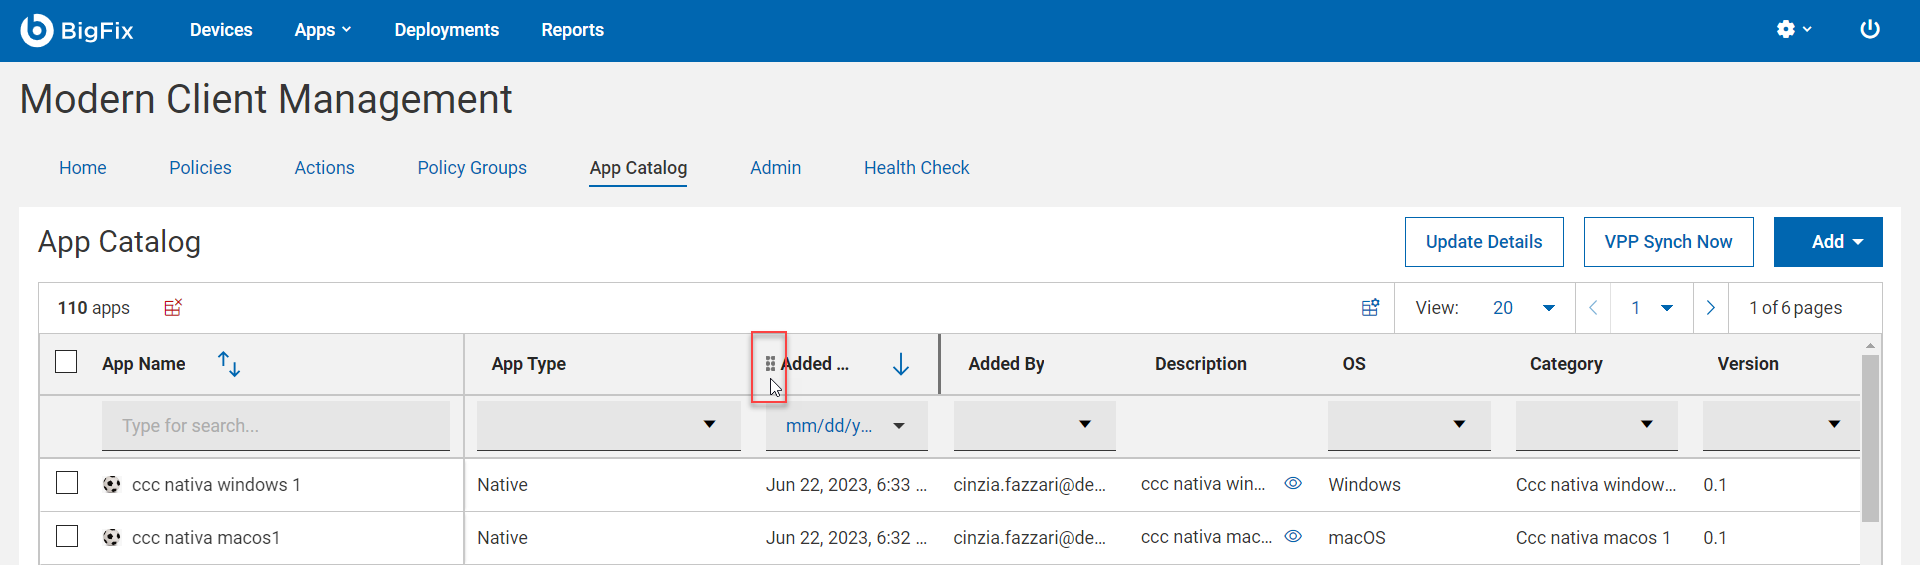Click the Jun 22, 2023, 6:32 date cell

846,537
